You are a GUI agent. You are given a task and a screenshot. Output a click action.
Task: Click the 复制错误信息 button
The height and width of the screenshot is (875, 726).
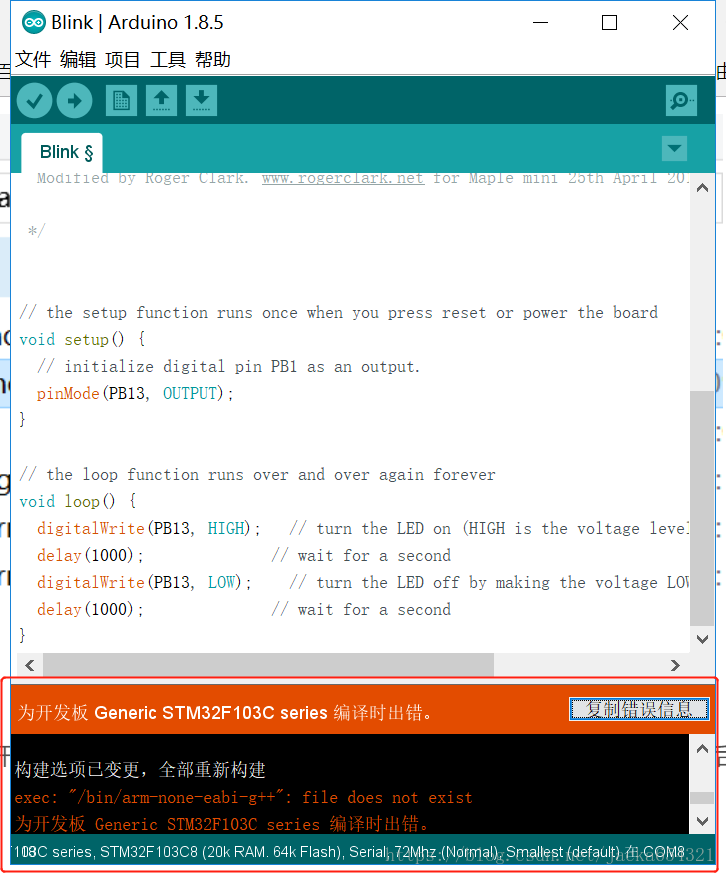point(639,709)
